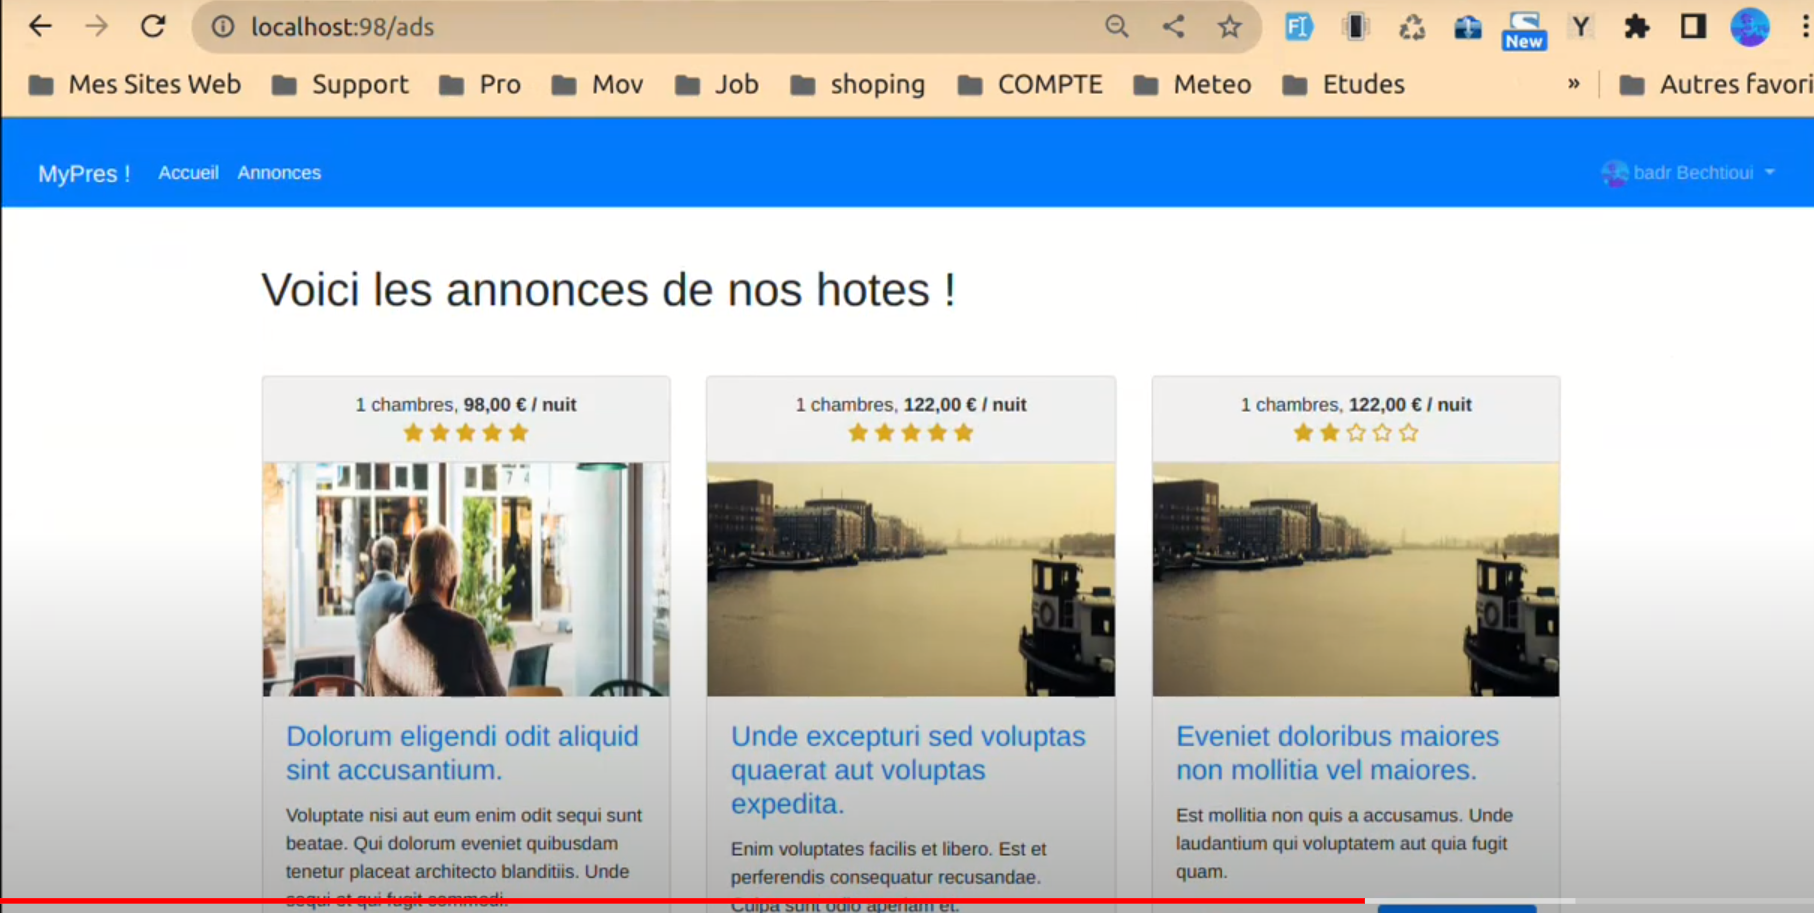Image resolution: width=1814 pixels, height=913 pixels.
Task: Click the share page icon
Action: point(1173,27)
